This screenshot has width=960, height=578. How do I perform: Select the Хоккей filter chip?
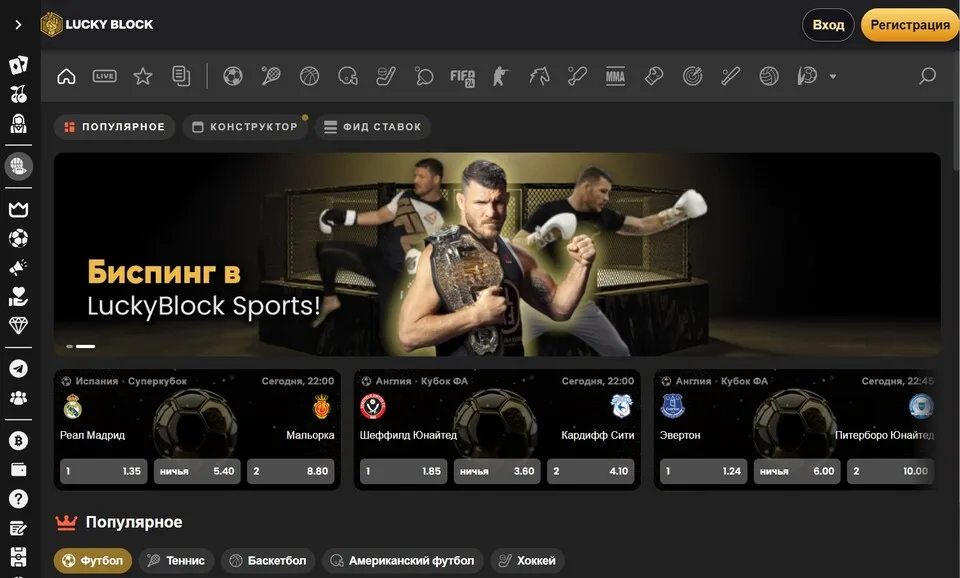[x=526, y=561]
